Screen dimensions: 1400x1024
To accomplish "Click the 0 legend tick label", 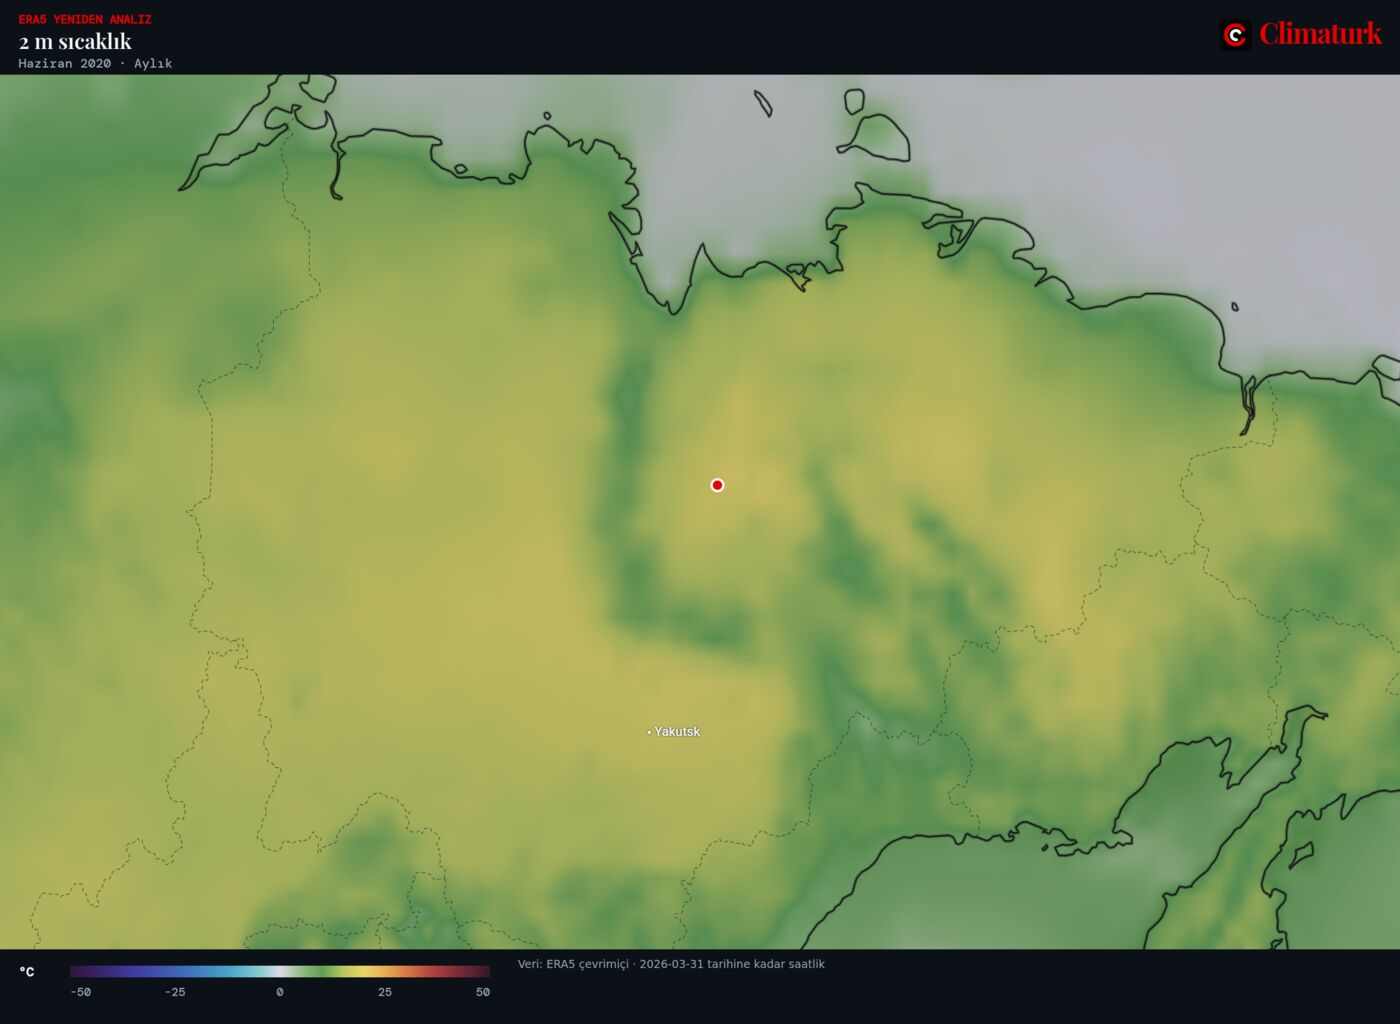I will [280, 992].
